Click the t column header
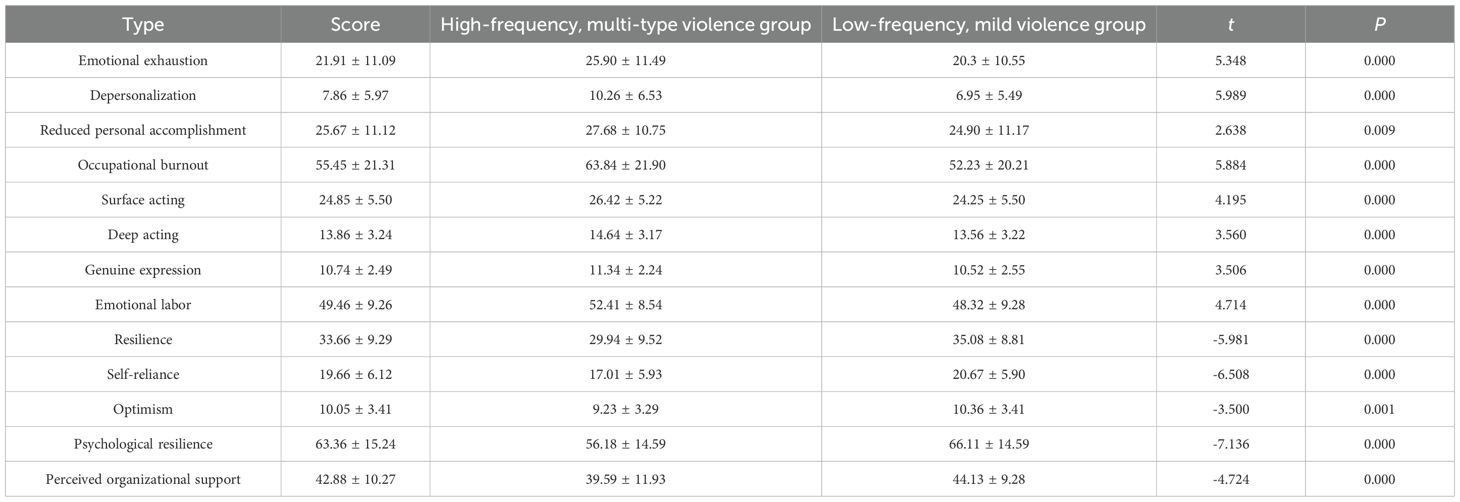The width and height of the screenshot is (1460, 502). (x=1229, y=24)
